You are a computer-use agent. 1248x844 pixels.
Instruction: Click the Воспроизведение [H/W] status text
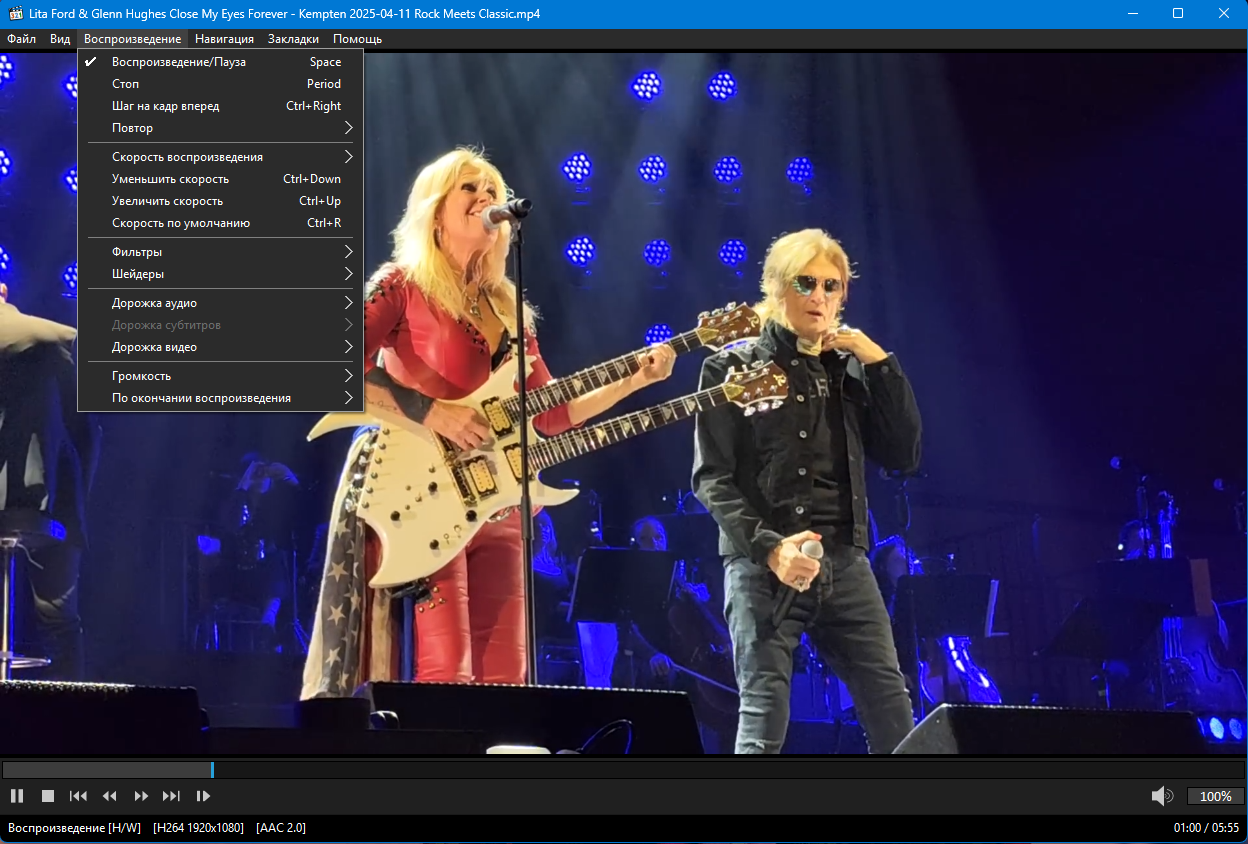pos(74,828)
